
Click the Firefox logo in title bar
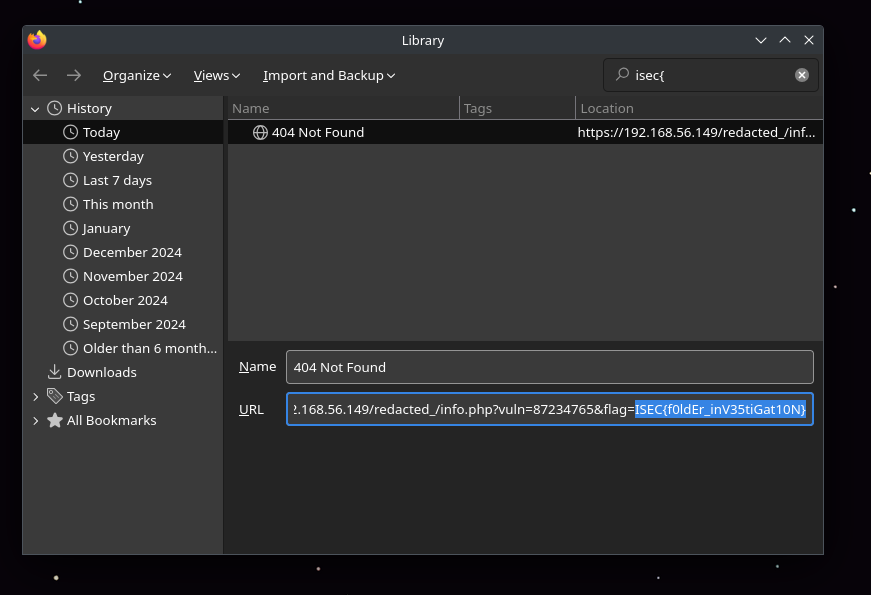38,40
